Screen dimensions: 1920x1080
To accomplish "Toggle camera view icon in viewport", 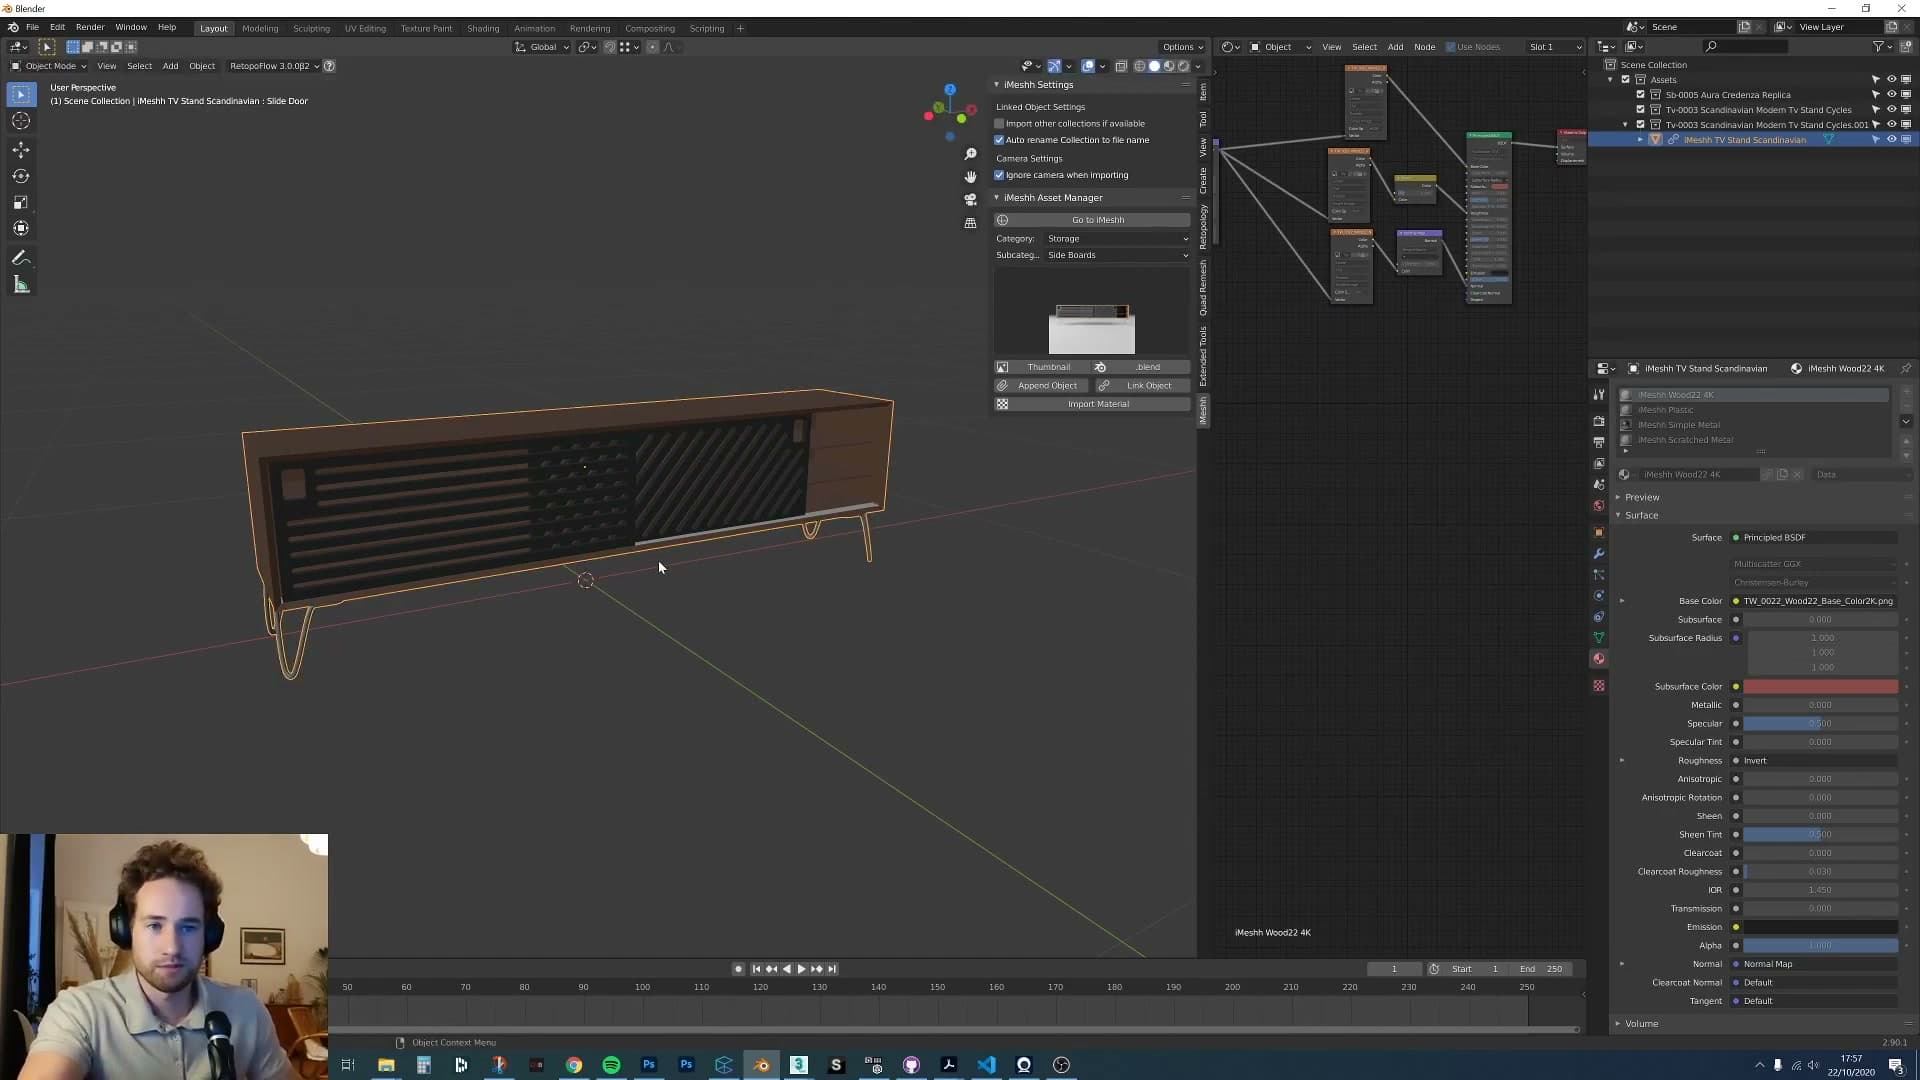I will pos(970,200).
